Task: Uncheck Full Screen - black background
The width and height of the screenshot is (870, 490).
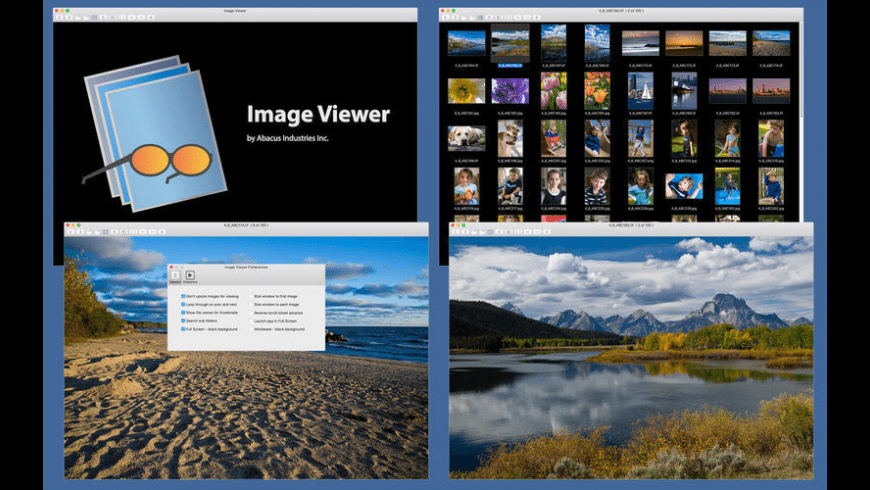Action: (183, 329)
